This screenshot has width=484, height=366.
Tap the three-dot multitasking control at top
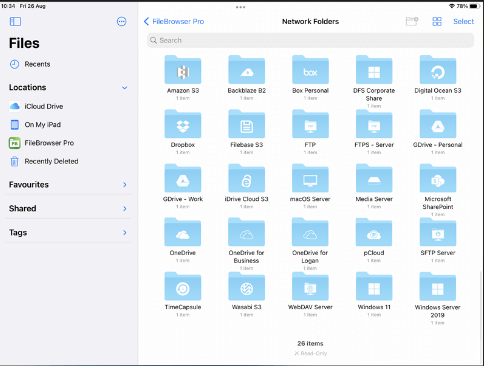coord(240,7)
